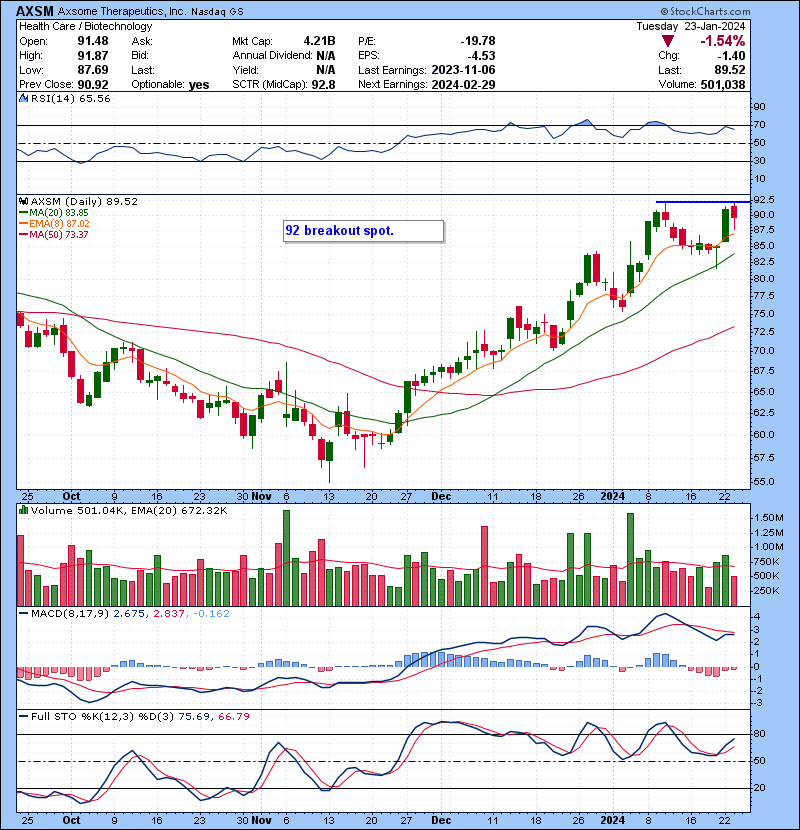Click the 30 Nov label on price chart axis
800x830 pixels.
[254, 497]
